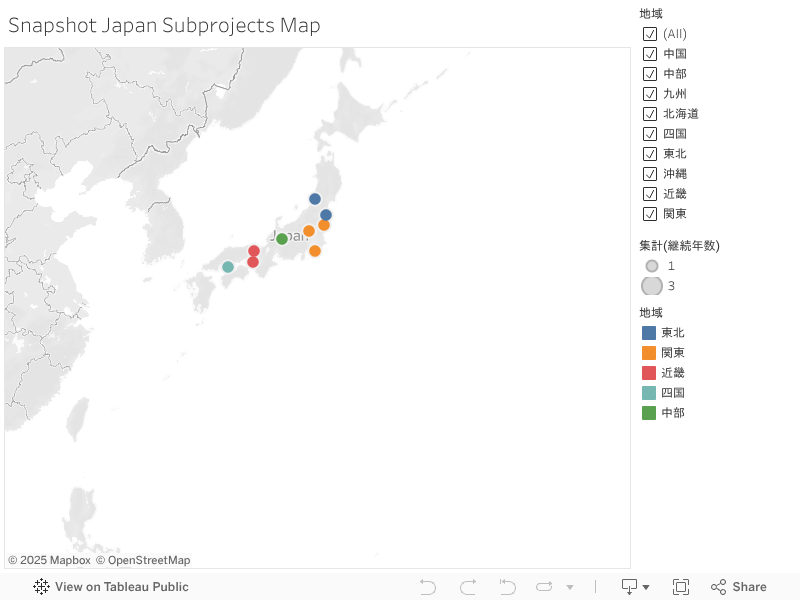Select the orange 関東 legend swatch
The width and height of the screenshot is (800, 600).
pos(648,353)
